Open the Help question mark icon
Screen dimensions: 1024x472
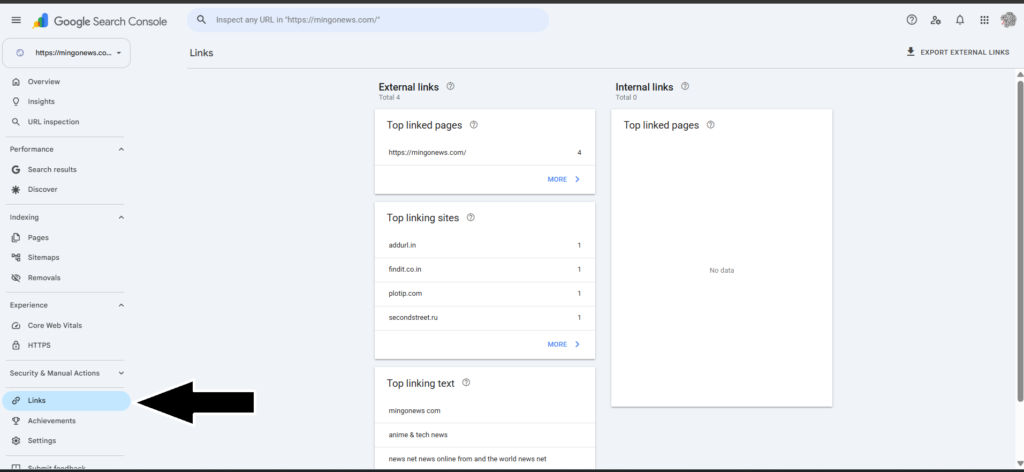pos(912,20)
